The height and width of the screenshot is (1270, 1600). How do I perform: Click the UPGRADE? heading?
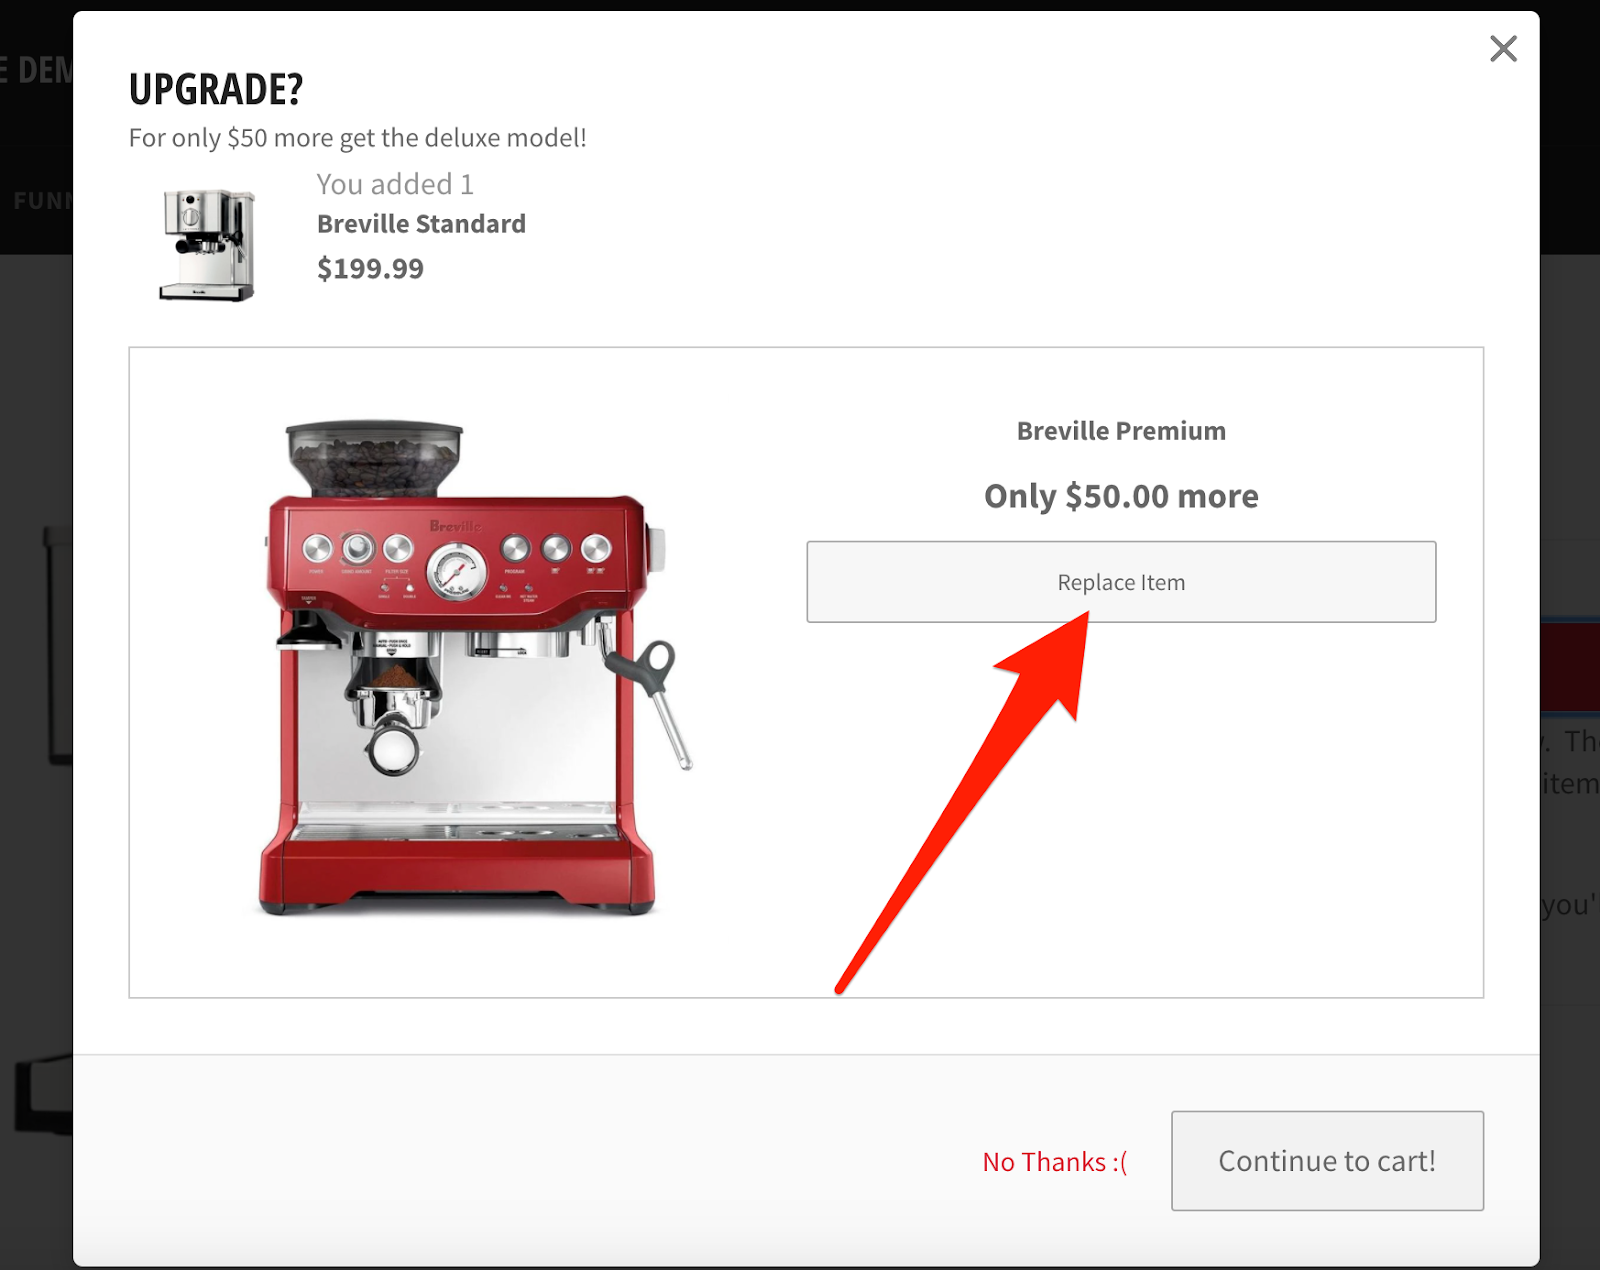click(x=216, y=89)
